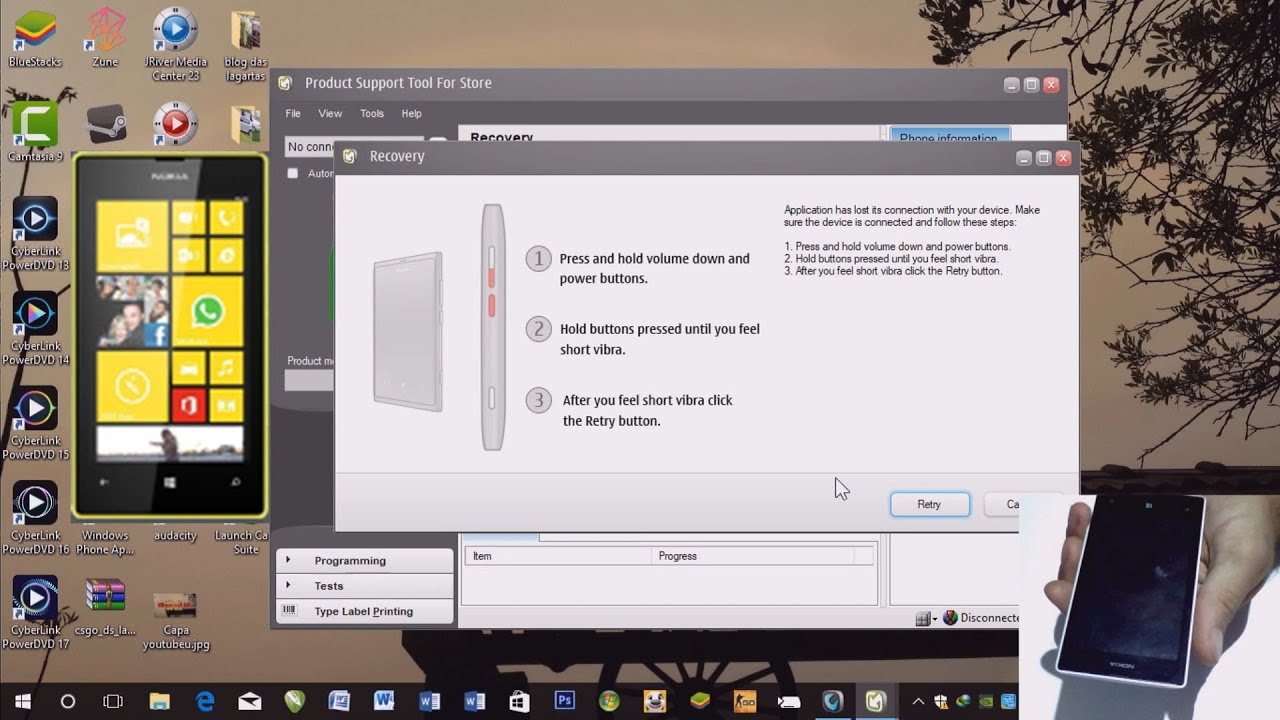Click the Retry button in Recovery dialog
Screen dimensions: 1280x720
tap(929, 504)
